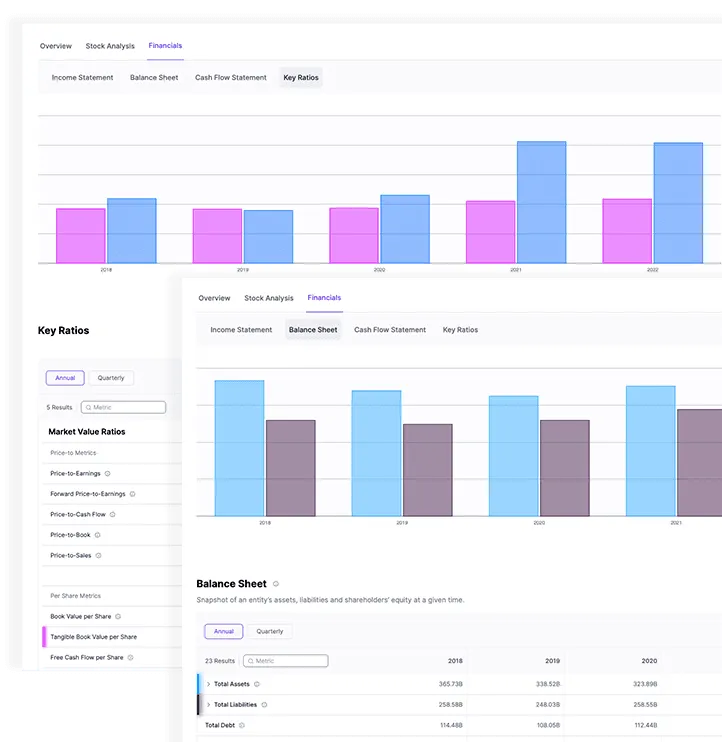The width and height of the screenshot is (722, 742).
Task: Click info icon next to Balance Sheet heading
Action: [x=276, y=584]
